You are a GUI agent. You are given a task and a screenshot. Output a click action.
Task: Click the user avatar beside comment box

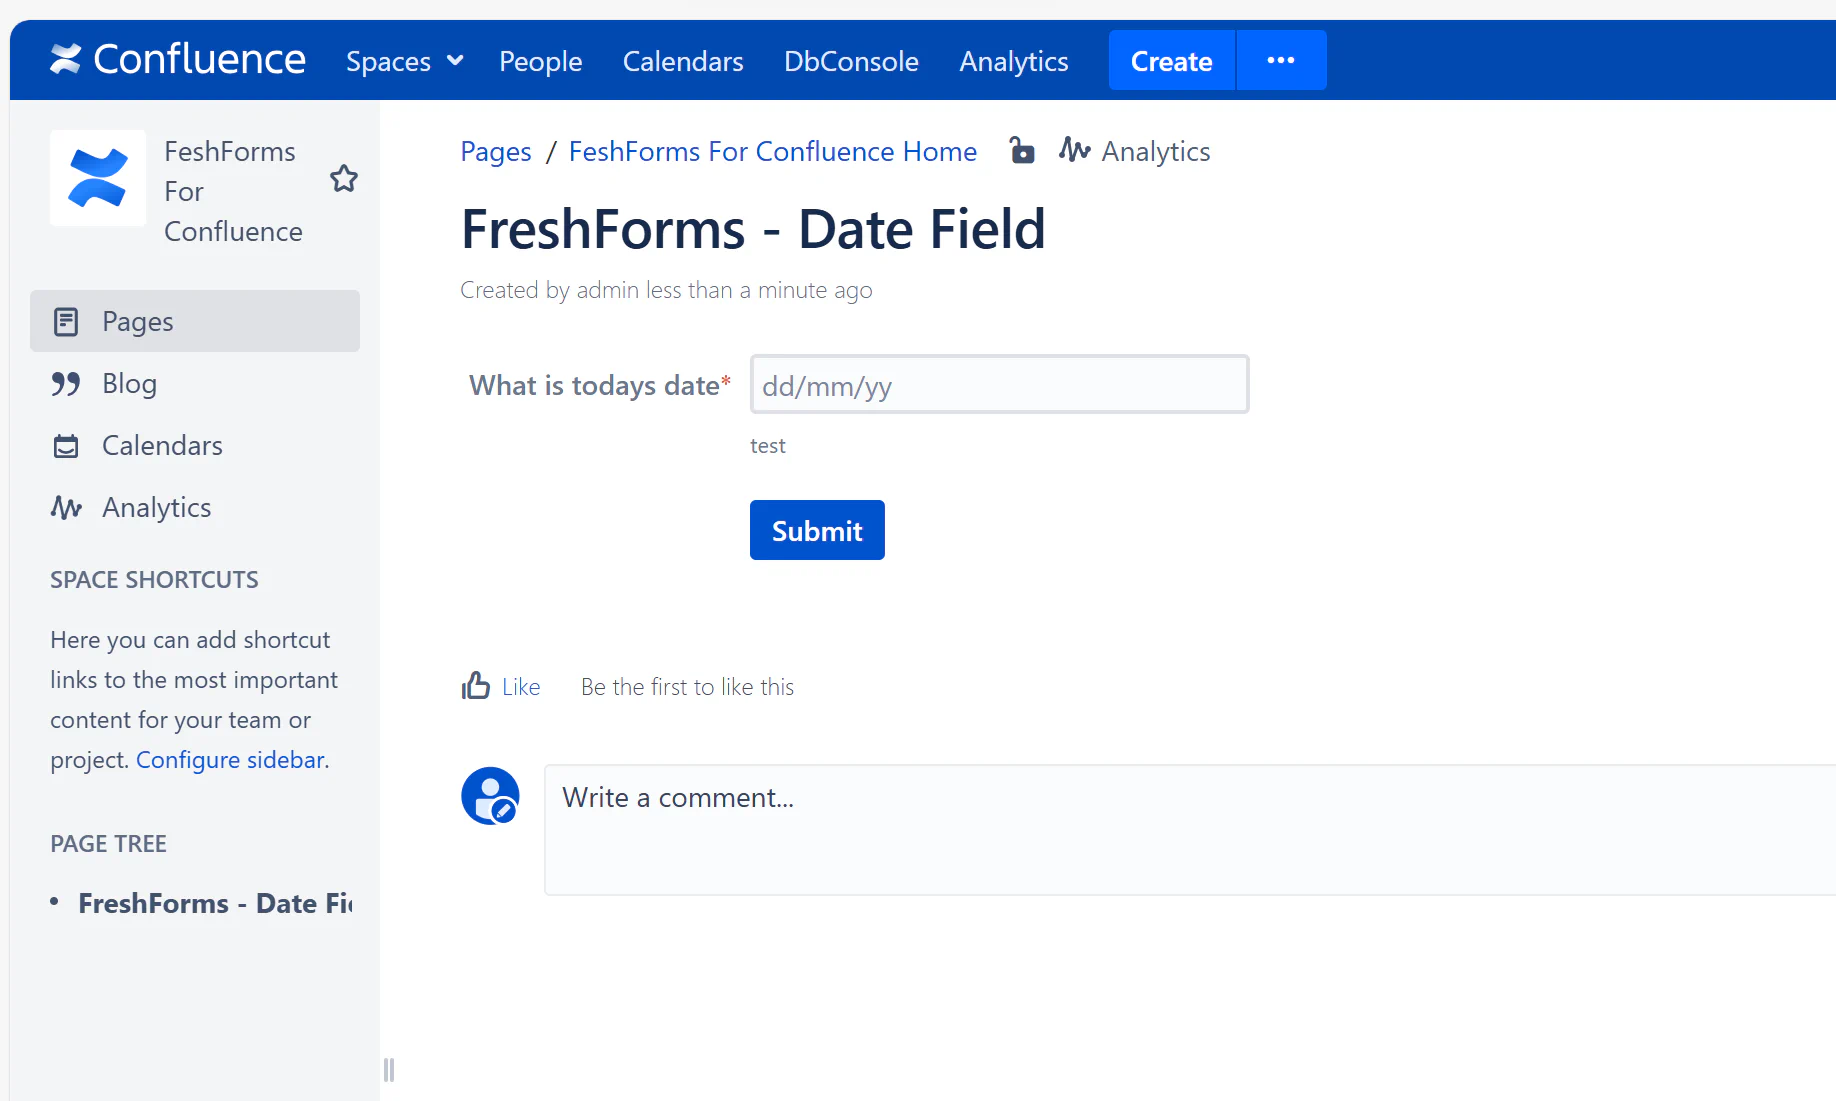pyautogui.click(x=490, y=796)
